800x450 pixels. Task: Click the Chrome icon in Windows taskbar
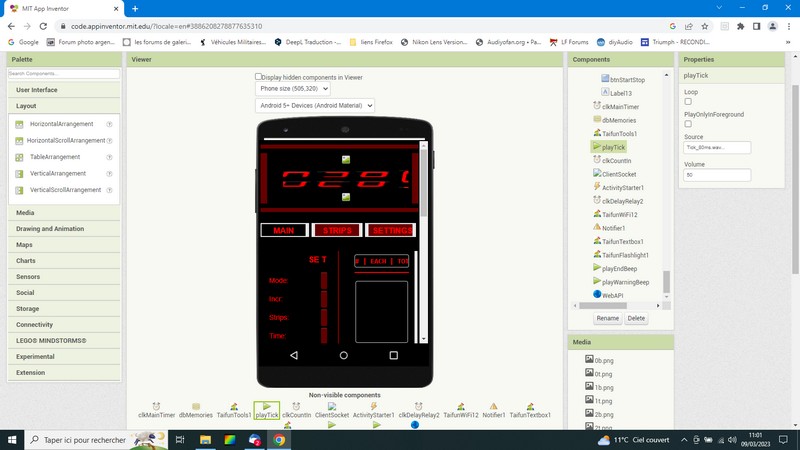279,439
